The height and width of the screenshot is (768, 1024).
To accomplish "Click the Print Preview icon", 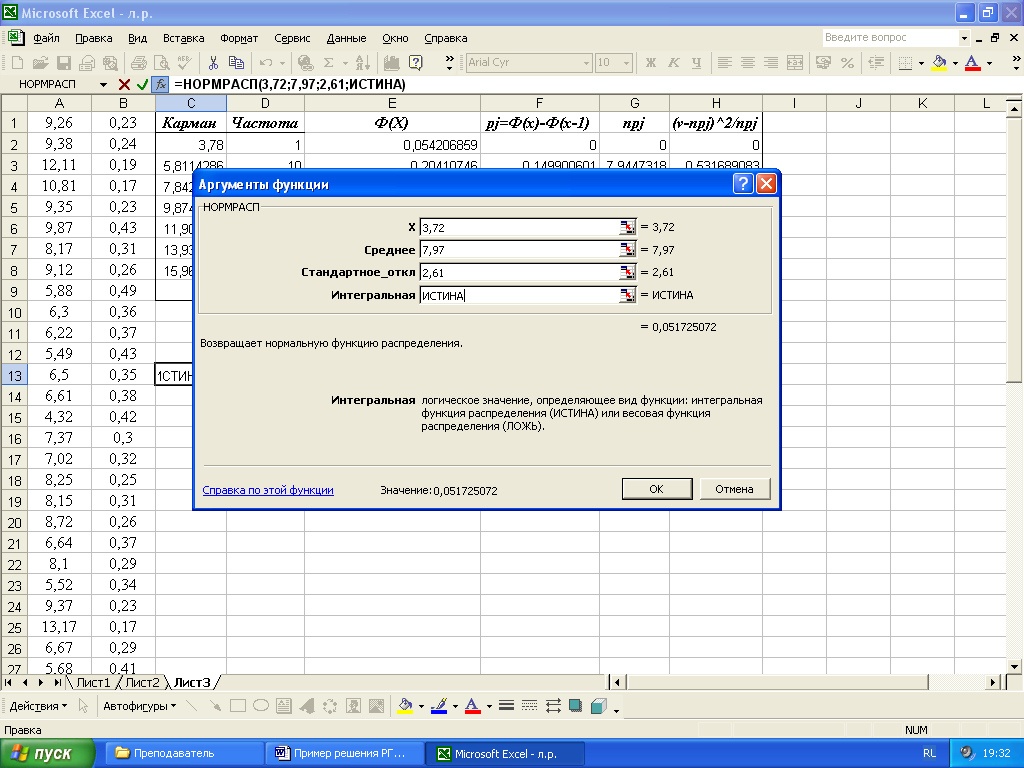I will 161,63.
